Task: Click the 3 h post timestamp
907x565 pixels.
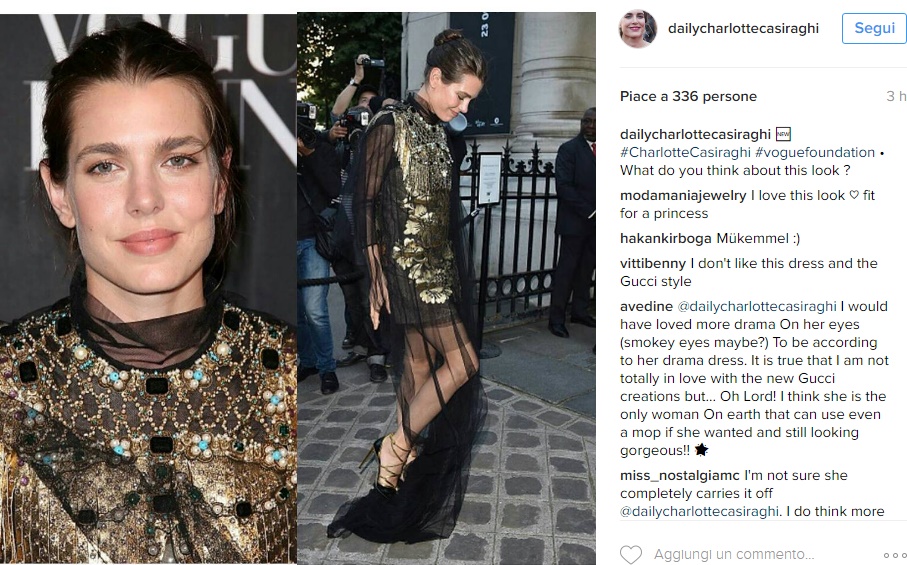Action: [x=895, y=96]
